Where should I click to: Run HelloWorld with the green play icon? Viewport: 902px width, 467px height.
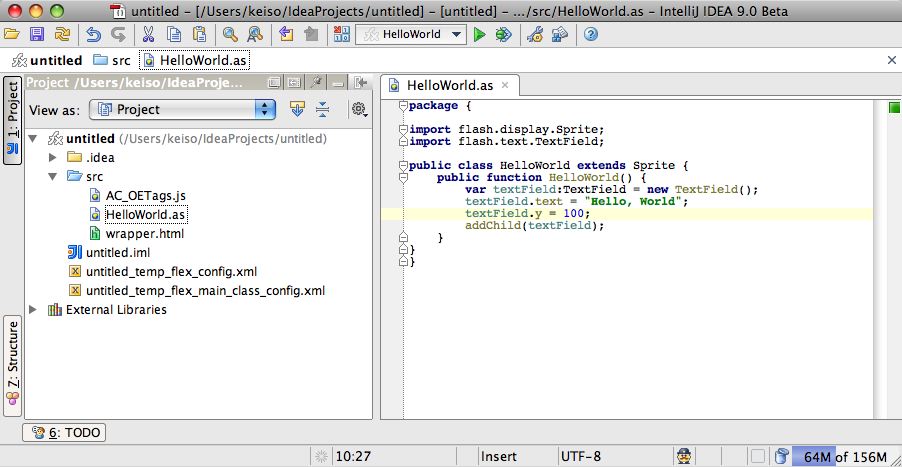pyautogui.click(x=480, y=35)
